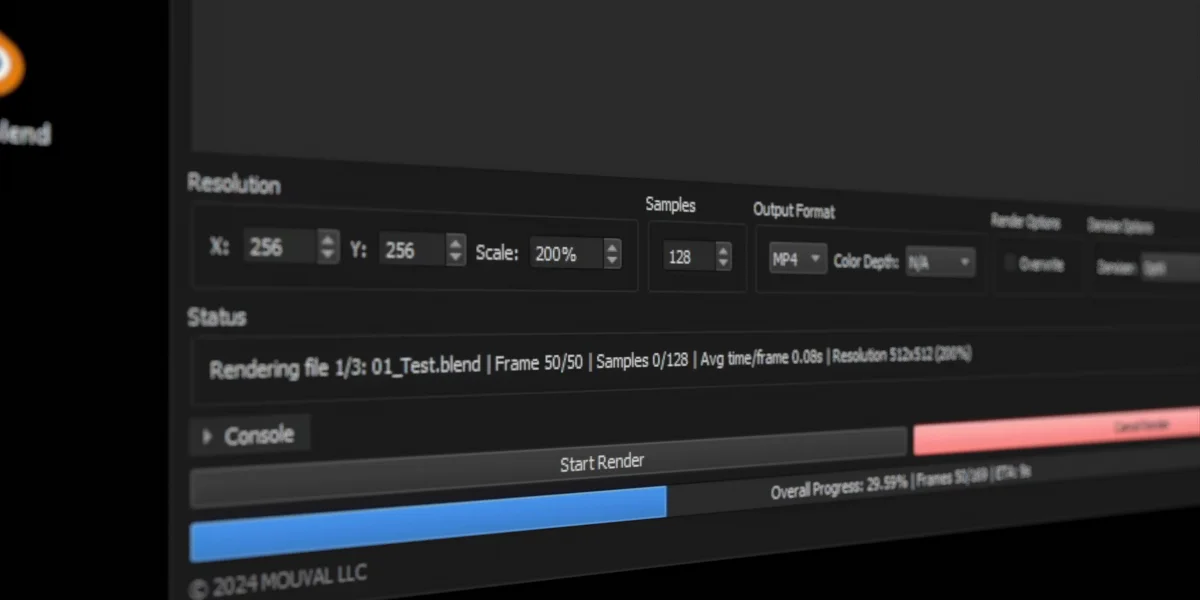Open the Color Depth dropdown
1200x600 pixels.
click(x=938, y=261)
